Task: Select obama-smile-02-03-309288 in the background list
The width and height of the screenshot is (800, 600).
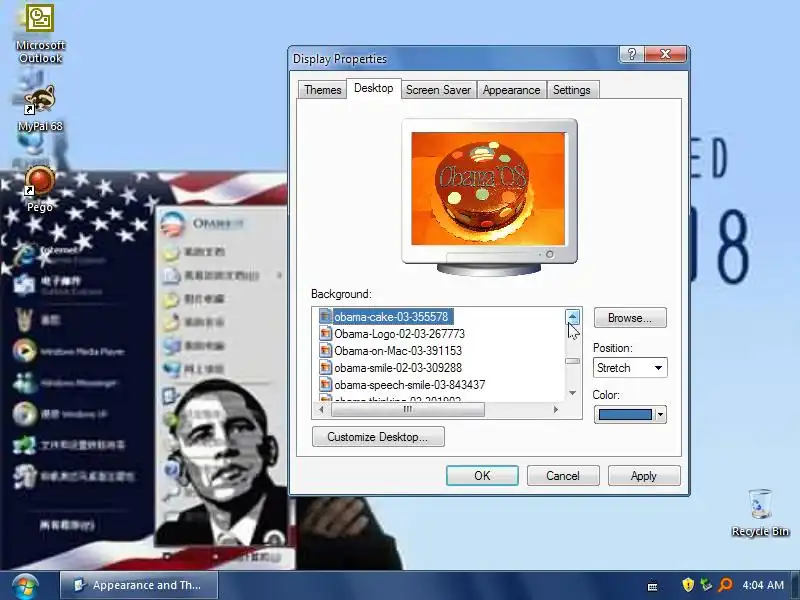Action: [x=397, y=368]
